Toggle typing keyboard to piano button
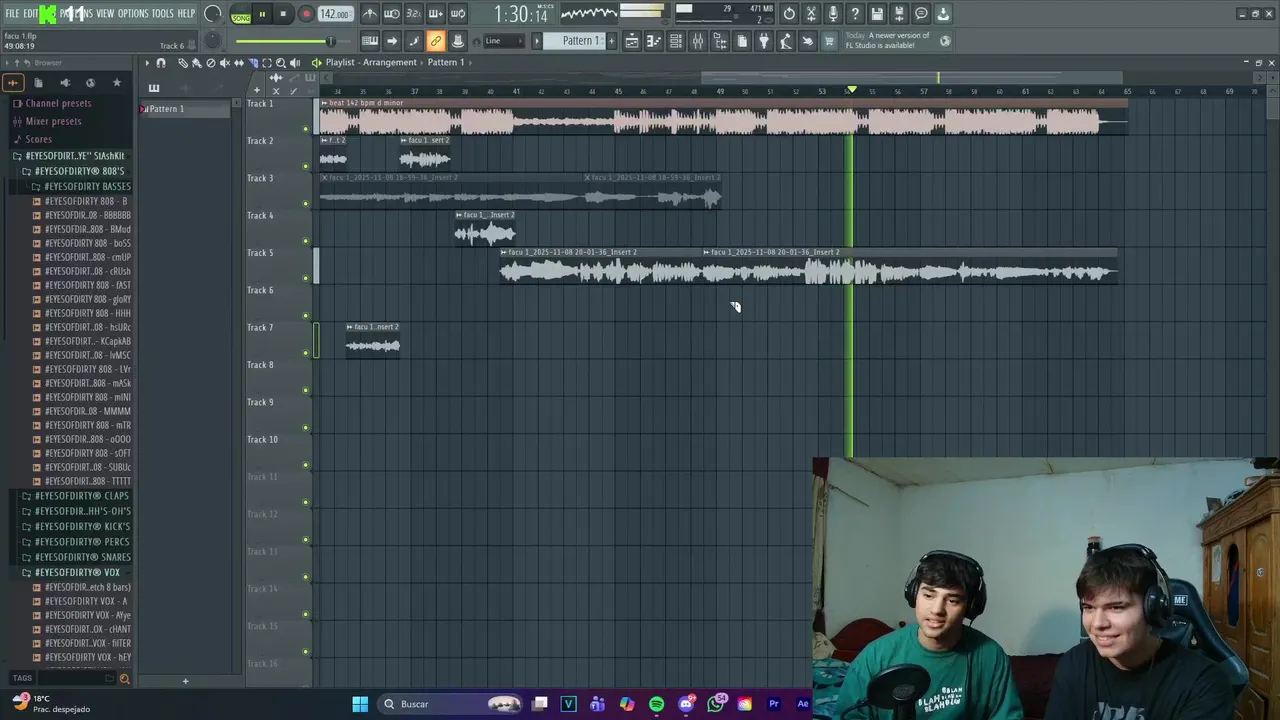The width and height of the screenshot is (1280, 720). click(370, 41)
